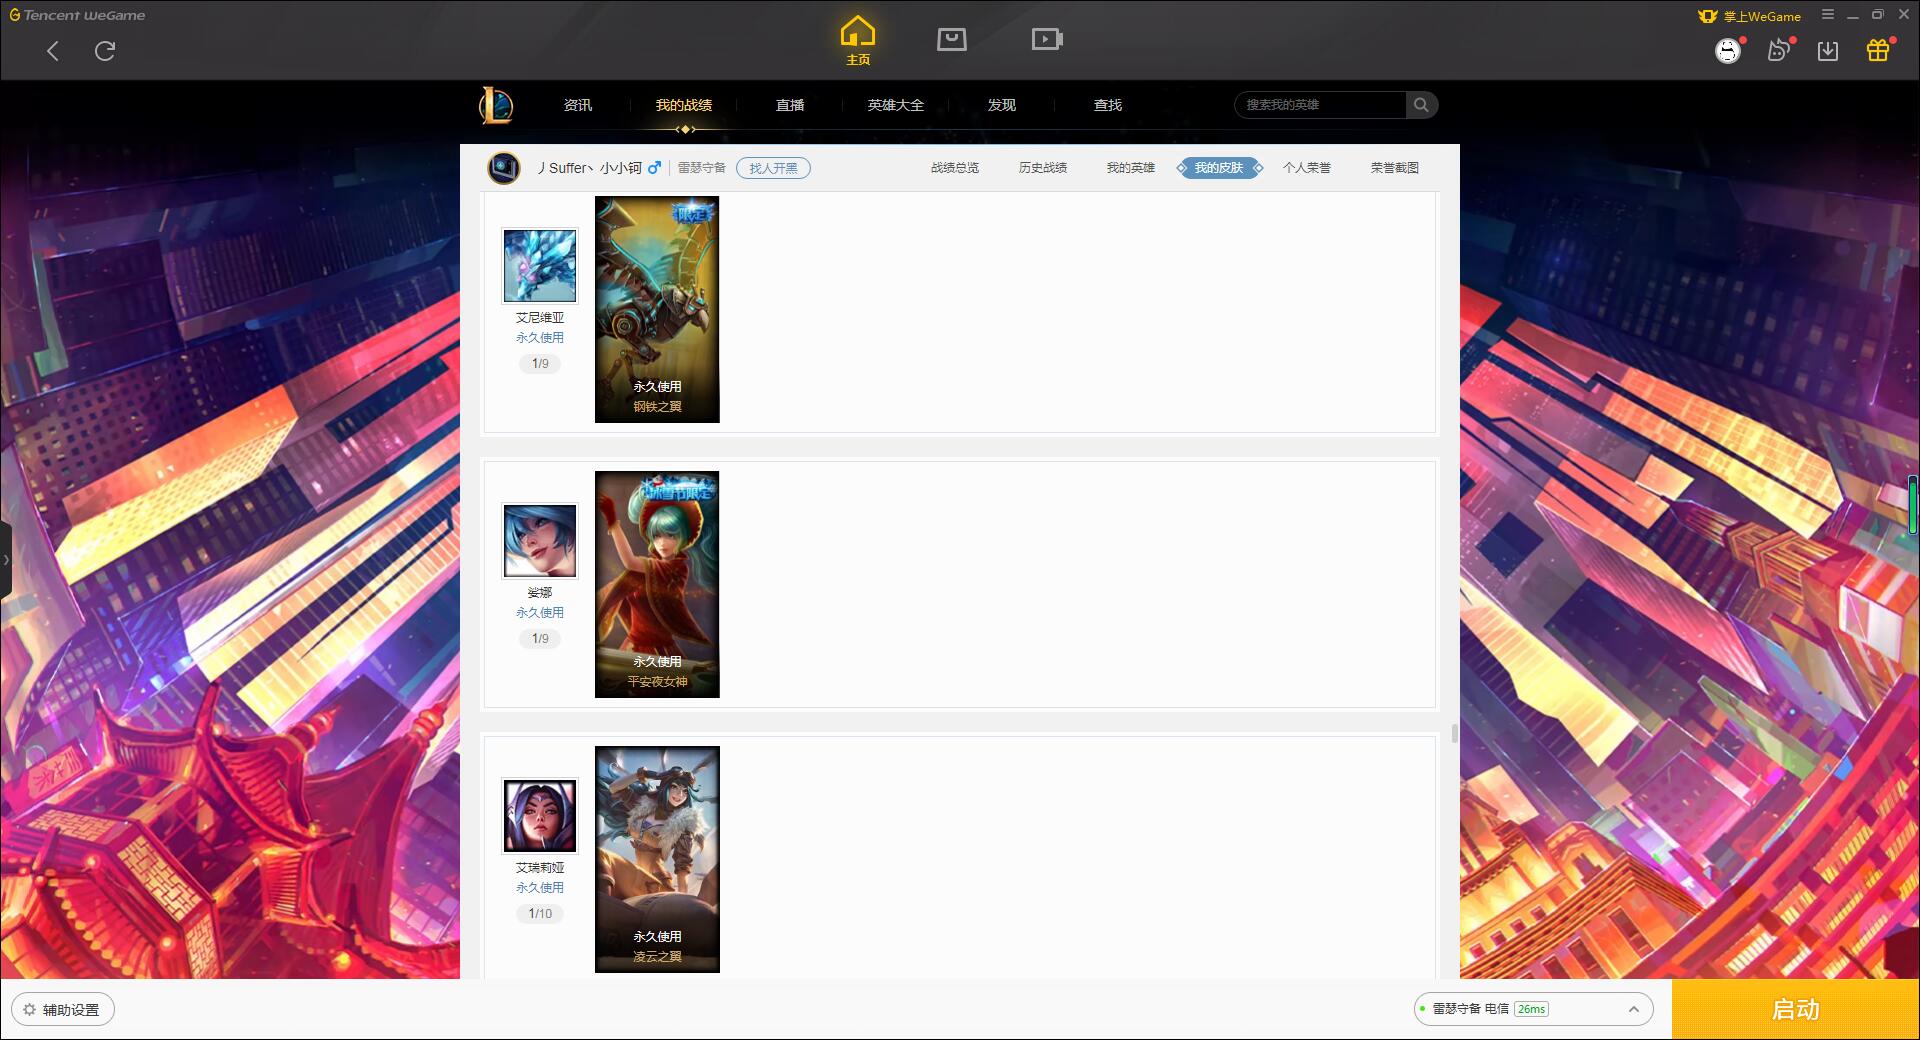The width and height of the screenshot is (1920, 1040).
Task: Click the 娑娜 champion name text
Action: coord(540,593)
